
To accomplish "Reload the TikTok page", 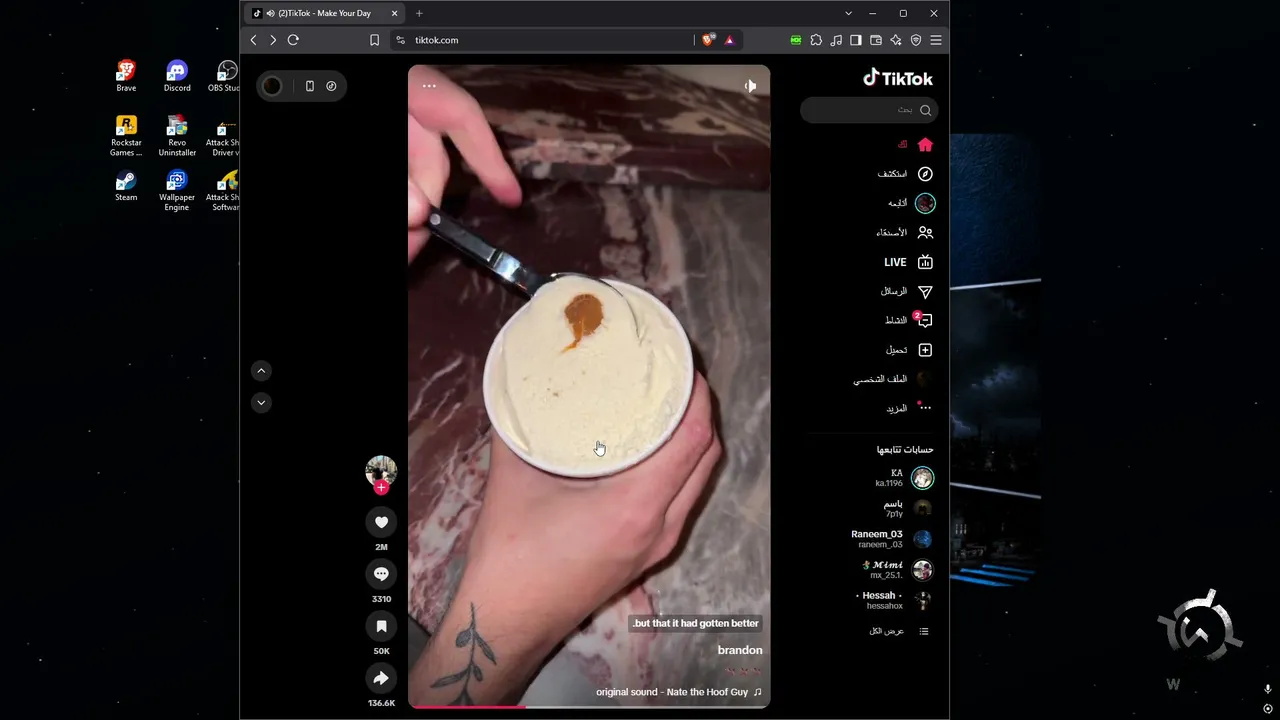I will coord(293,40).
